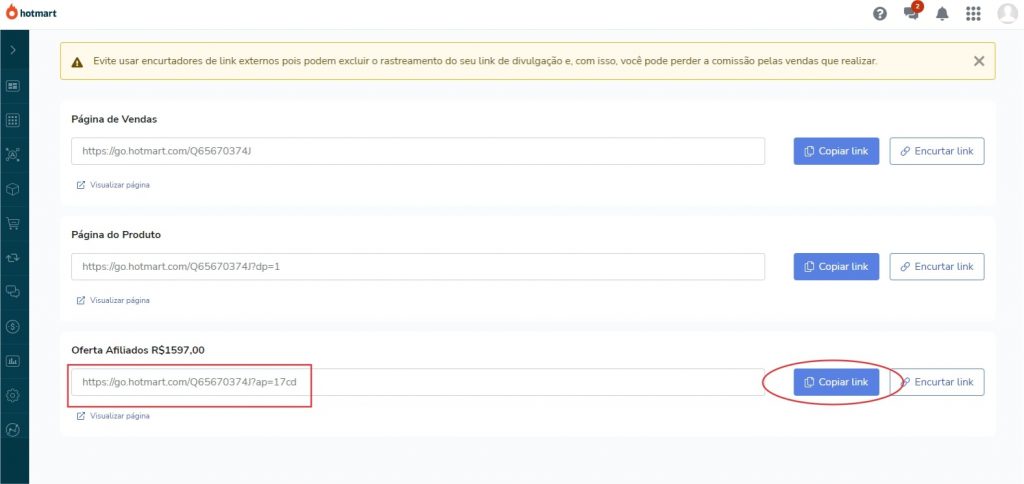Copy the Página do Produto link
Viewport: 1024px width, 484px height.
point(836,266)
